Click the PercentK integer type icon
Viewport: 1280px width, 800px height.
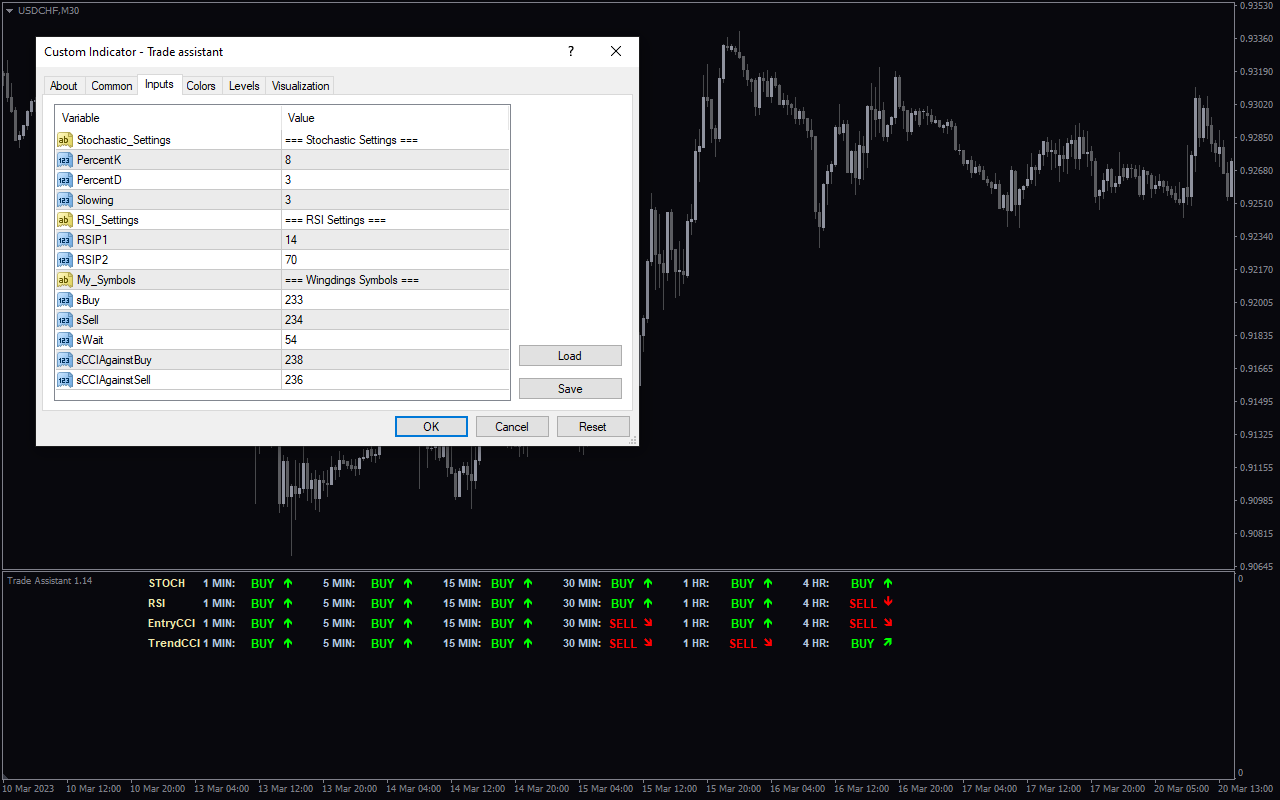tap(65, 160)
